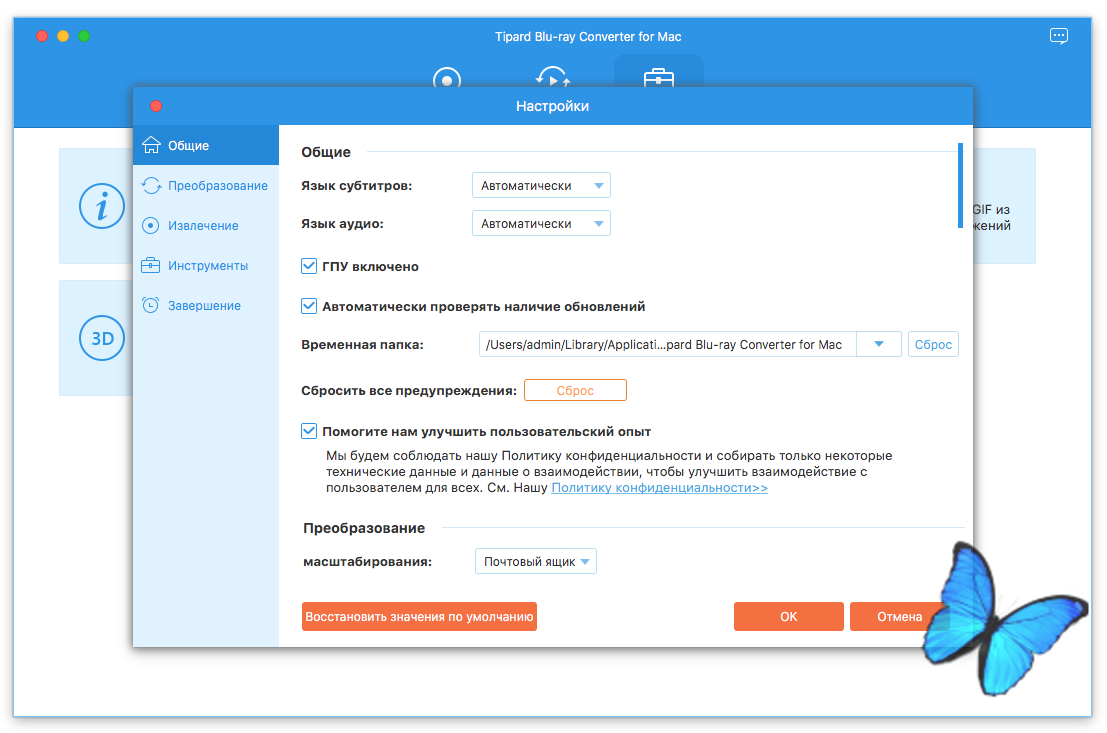The height and width of the screenshot is (733, 1107).
Task: Click Восстановить значения по умолчанию button
Action: (x=419, y=616)
